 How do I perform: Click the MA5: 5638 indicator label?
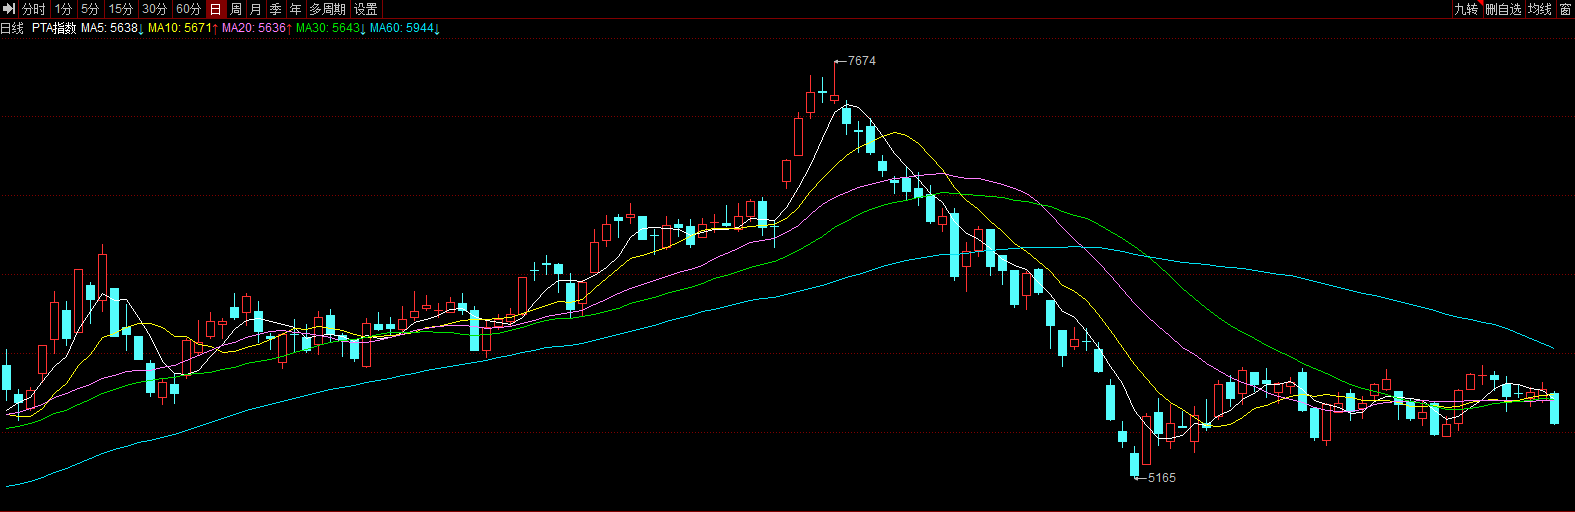tap(112, 28)
